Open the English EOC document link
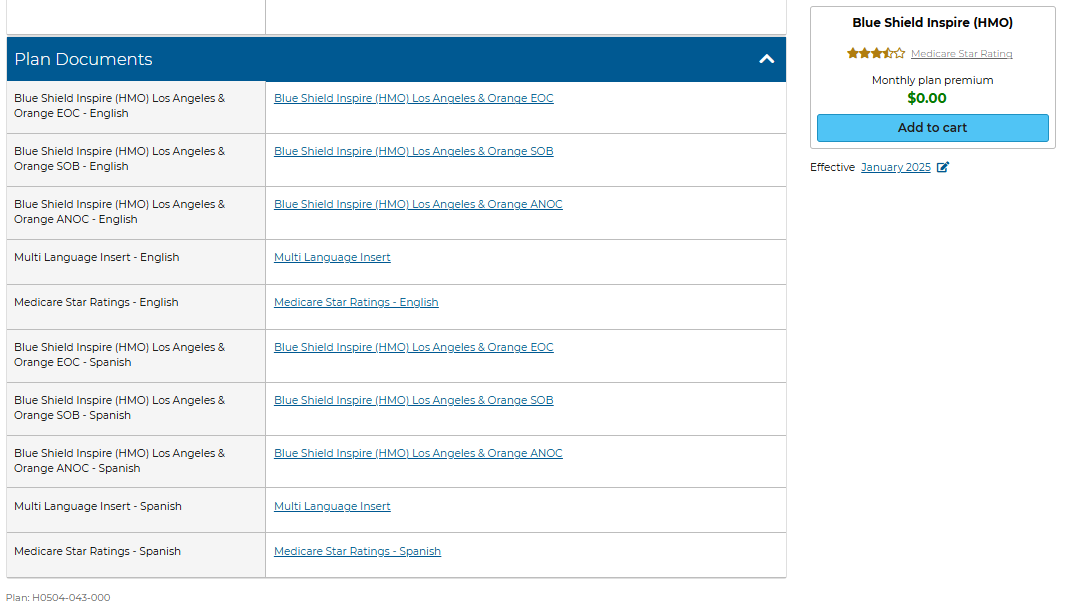 click(414, 98)
